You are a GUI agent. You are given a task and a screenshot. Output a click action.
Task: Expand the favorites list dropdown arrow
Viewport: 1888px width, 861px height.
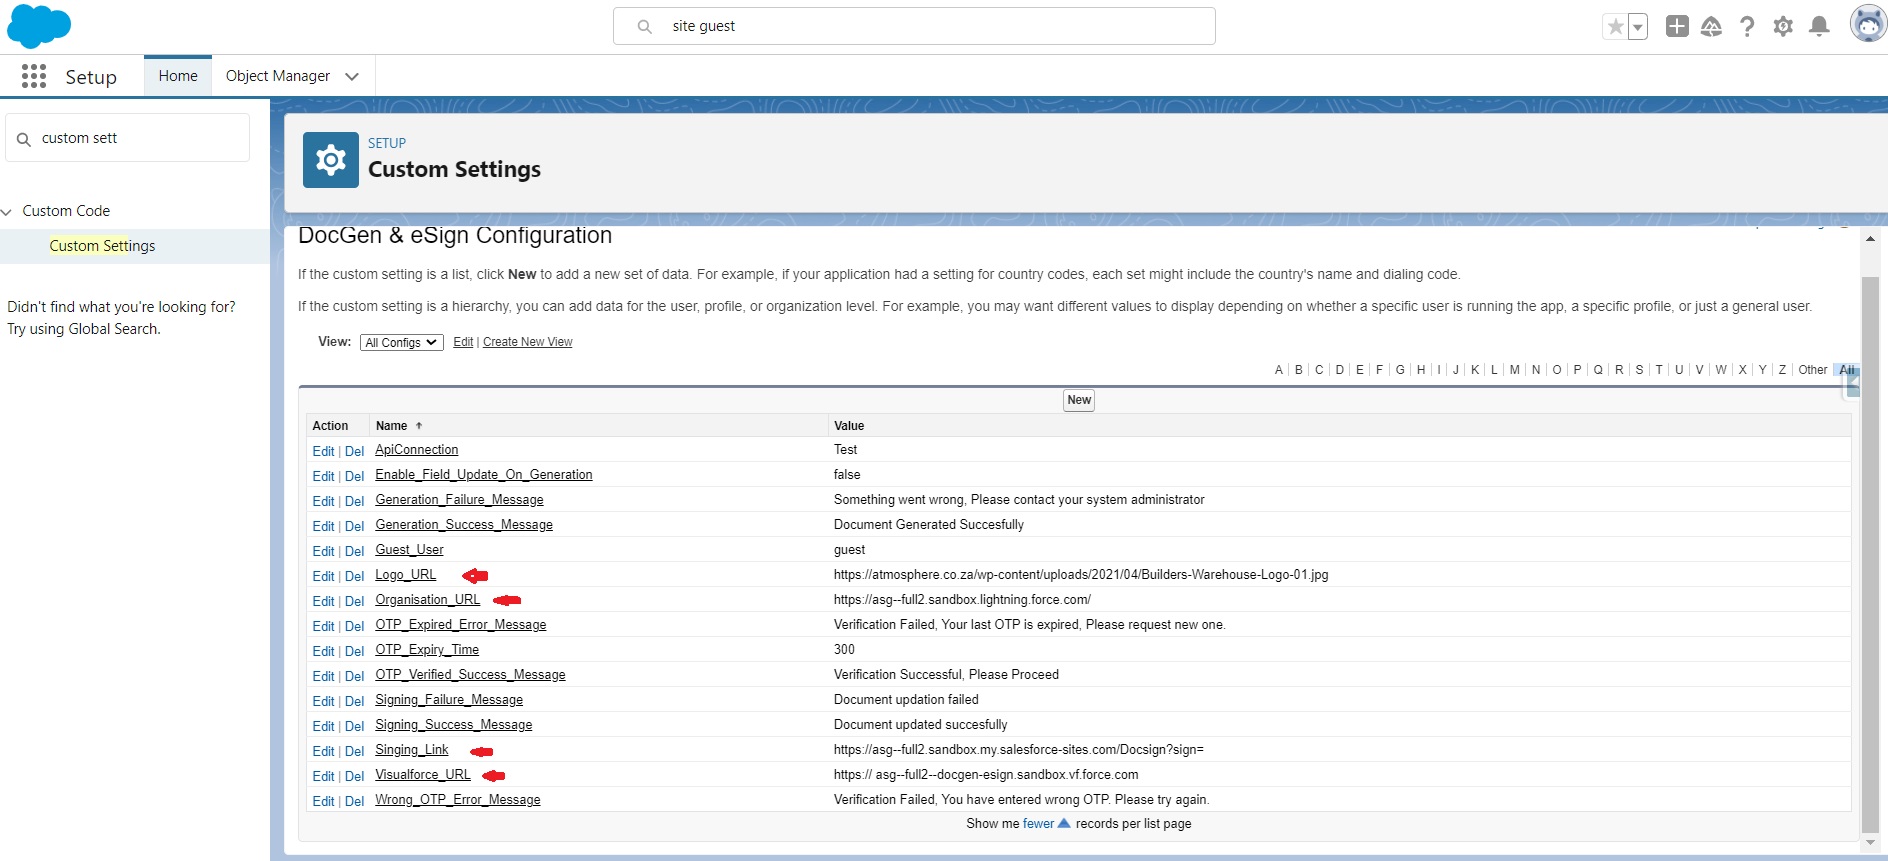point(1638,27)
